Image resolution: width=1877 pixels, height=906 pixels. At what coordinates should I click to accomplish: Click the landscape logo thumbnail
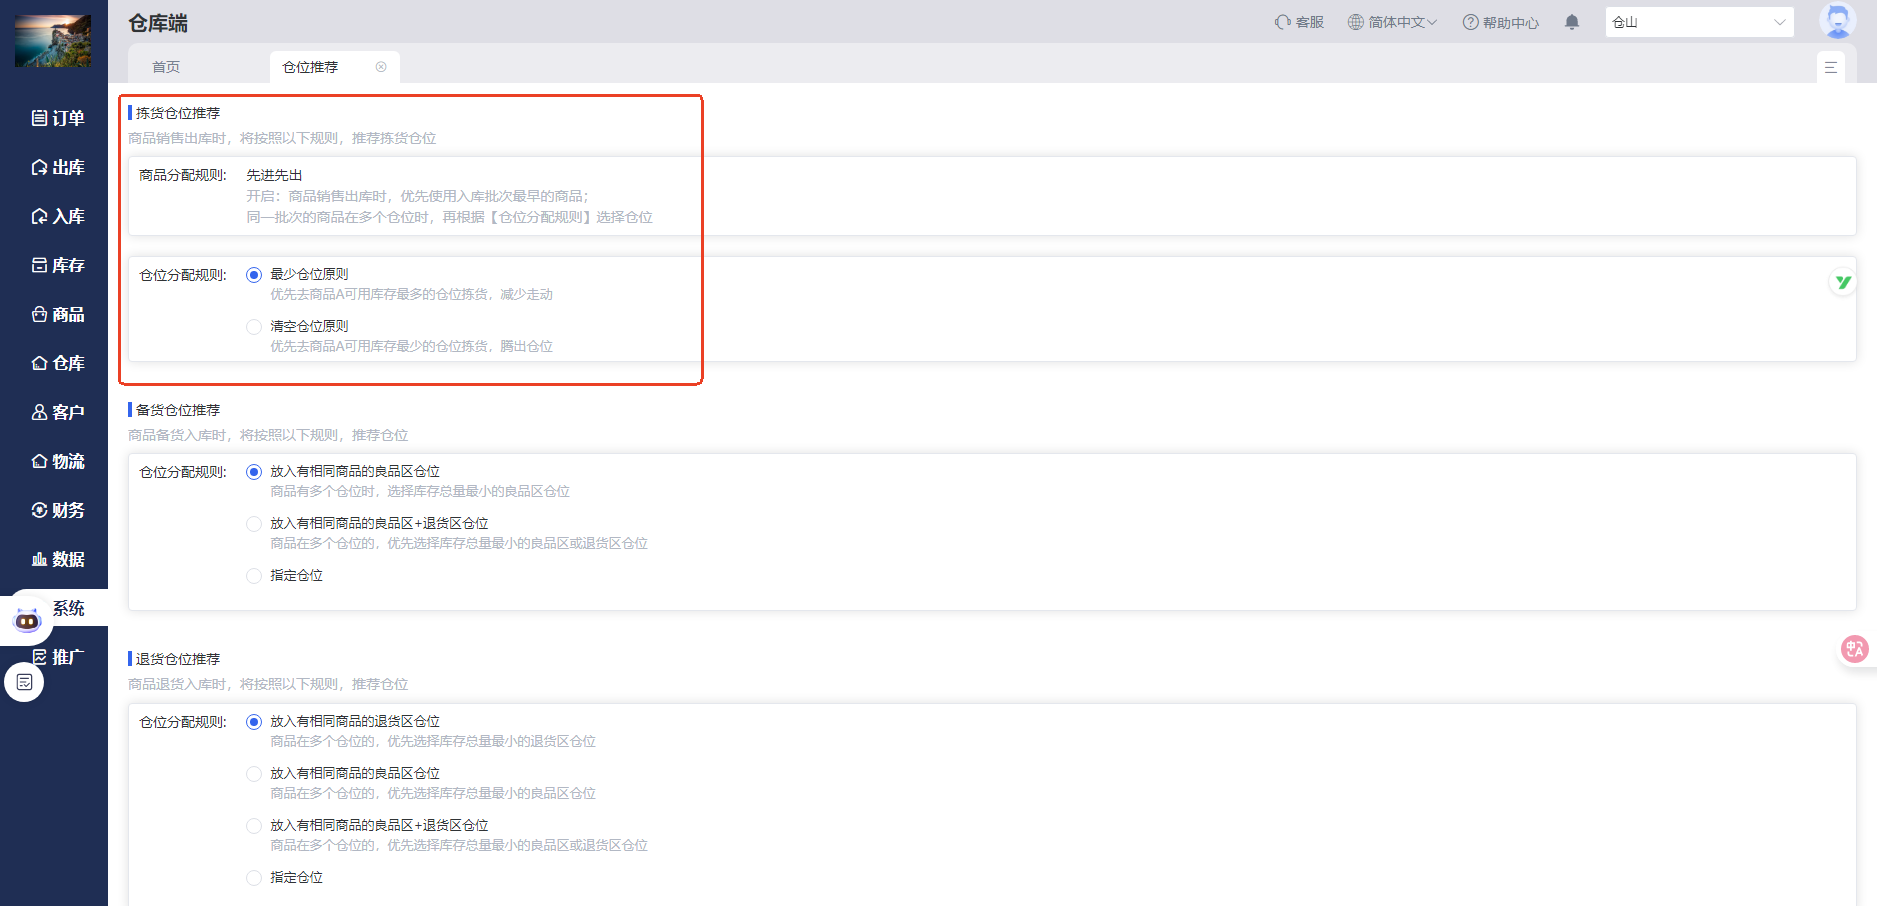pos(53,41)
